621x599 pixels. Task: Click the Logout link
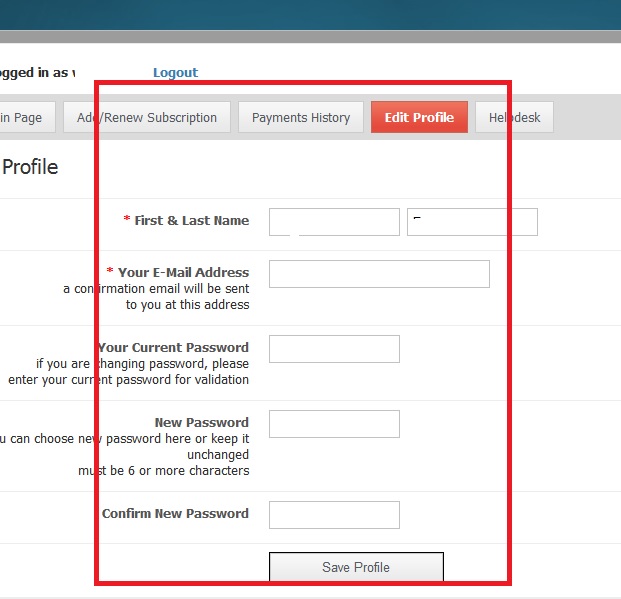coord(175,73)
